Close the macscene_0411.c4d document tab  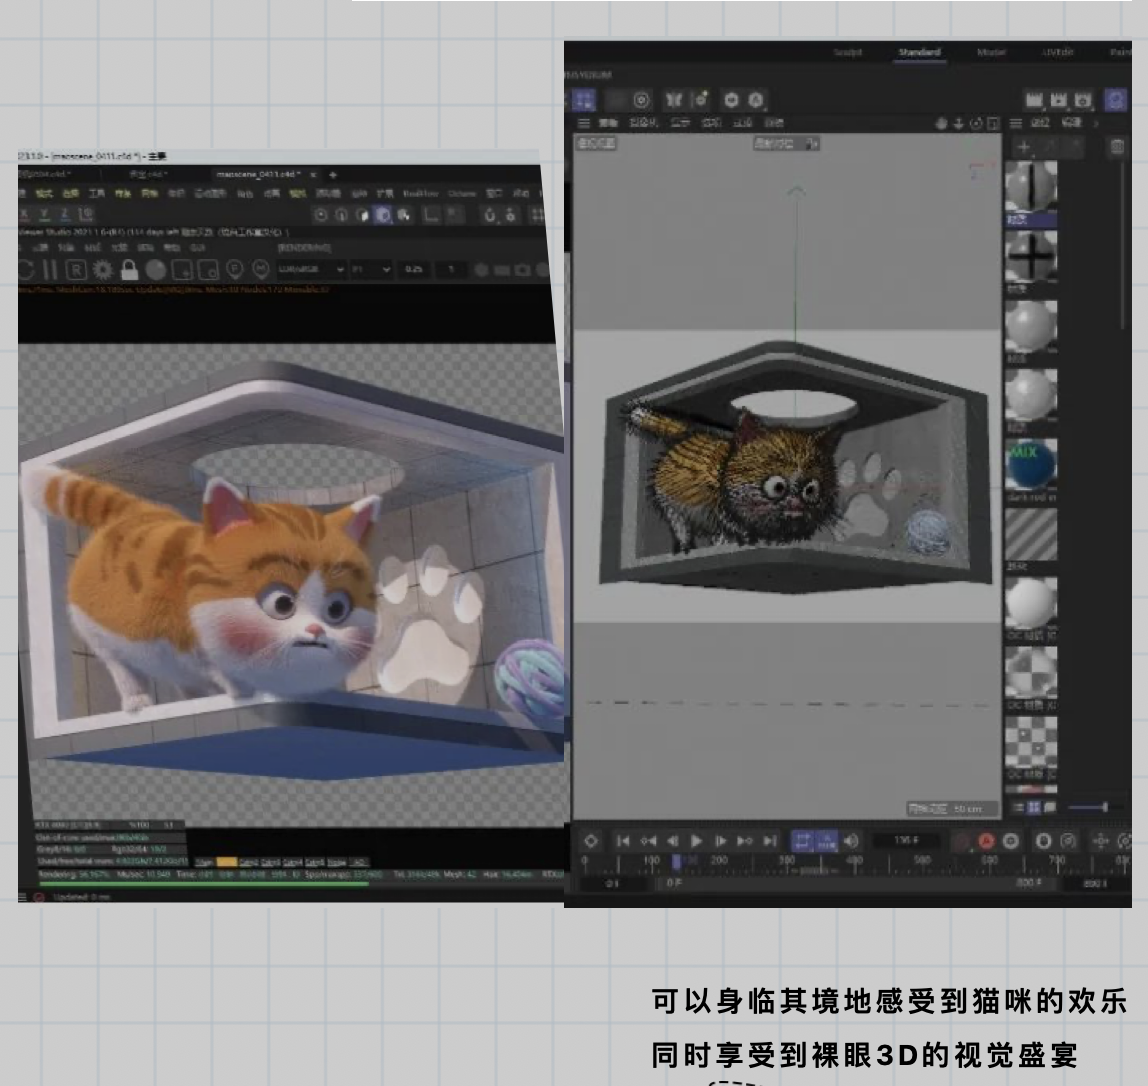(x=313, y=174)
